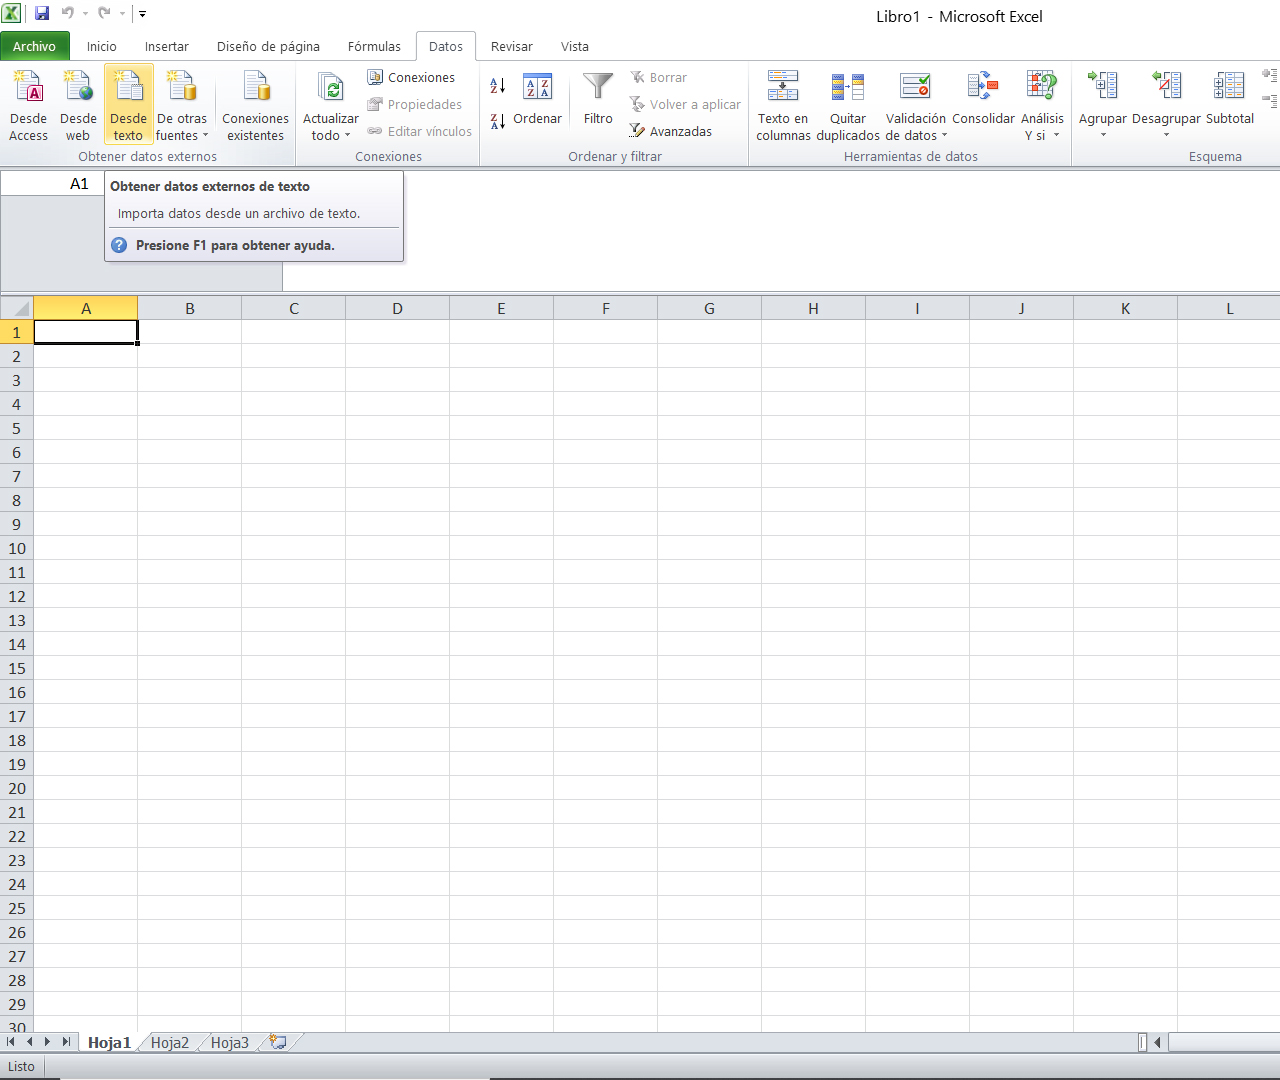Screen dimensions: 1280x1080
Task: Open the Archivo menu tab
Action: point(35,47)
